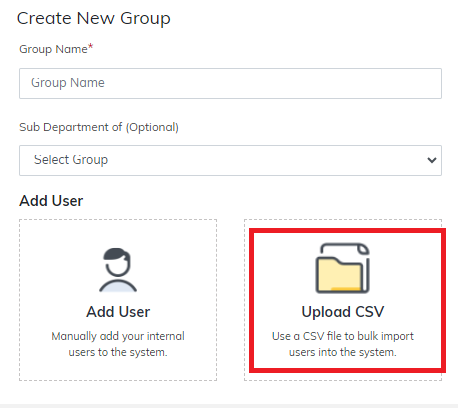Select the red-highlighted Upload CSV card
458x408 pixels.
(x=347, y=300)
